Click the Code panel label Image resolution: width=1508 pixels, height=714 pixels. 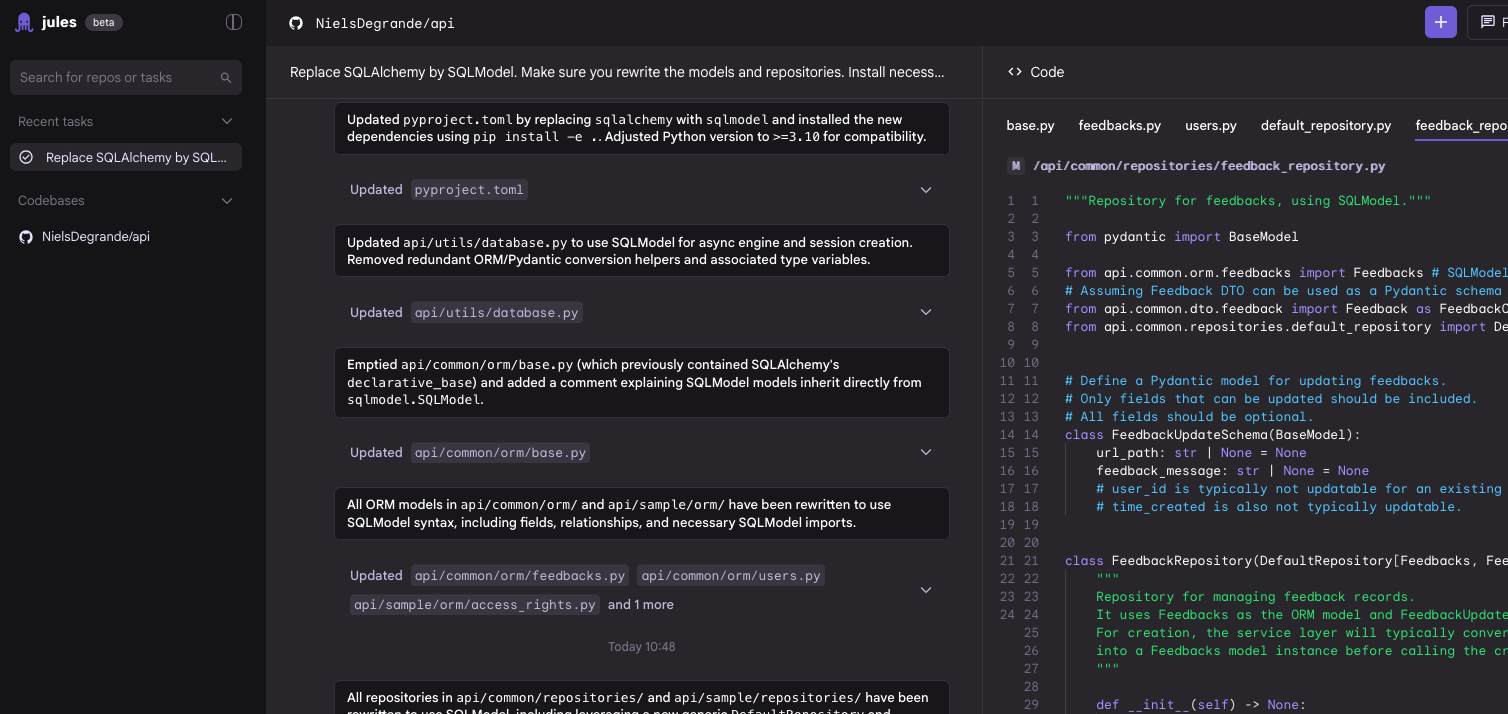pyautogui.click(x=1047, y=72)
